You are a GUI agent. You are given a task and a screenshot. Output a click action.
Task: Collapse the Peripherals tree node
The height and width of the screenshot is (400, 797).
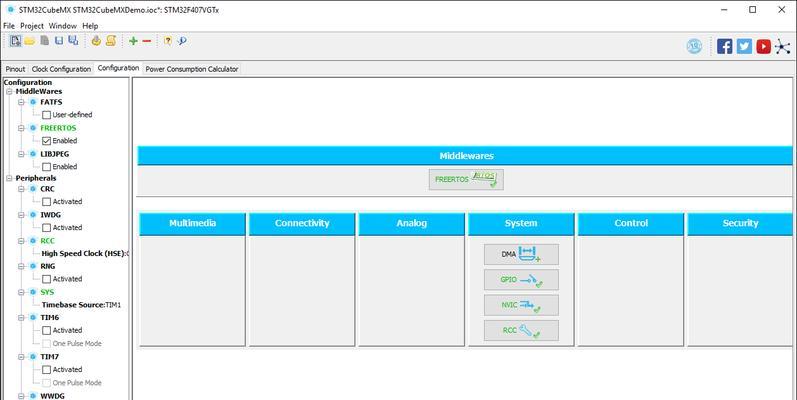(9, 178)
